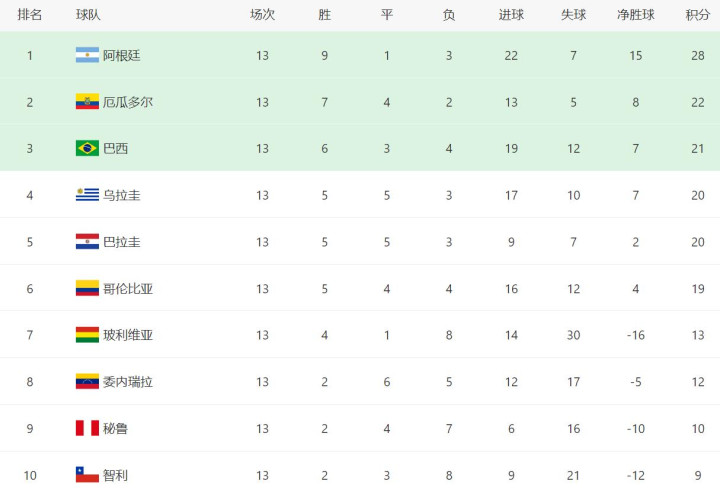The width and height of the screenshot is (720, 497).
Task: Open the 阿根廷 team link
Action: pos(122,56)
